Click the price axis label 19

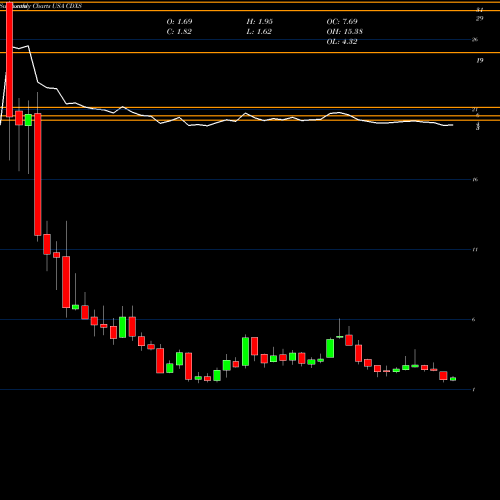pos(479,61)
